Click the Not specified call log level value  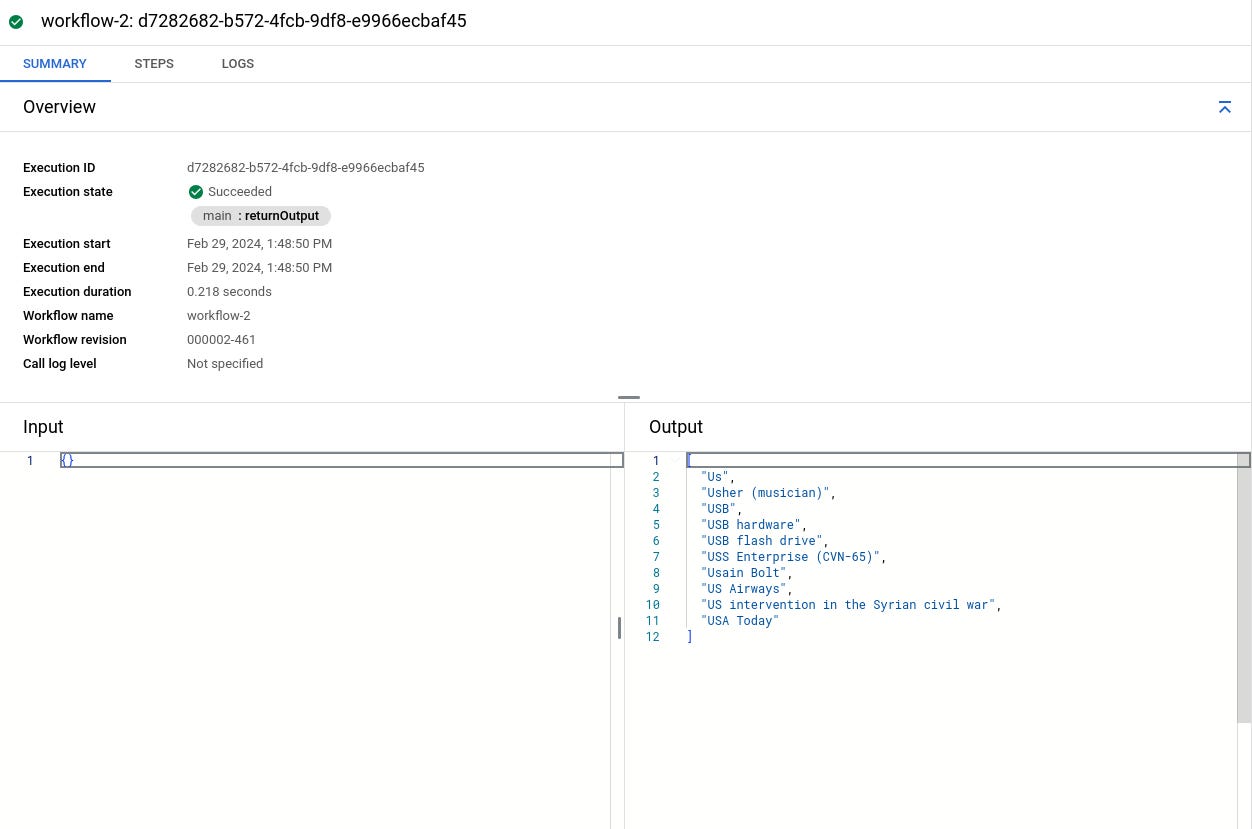click(225, 364)
